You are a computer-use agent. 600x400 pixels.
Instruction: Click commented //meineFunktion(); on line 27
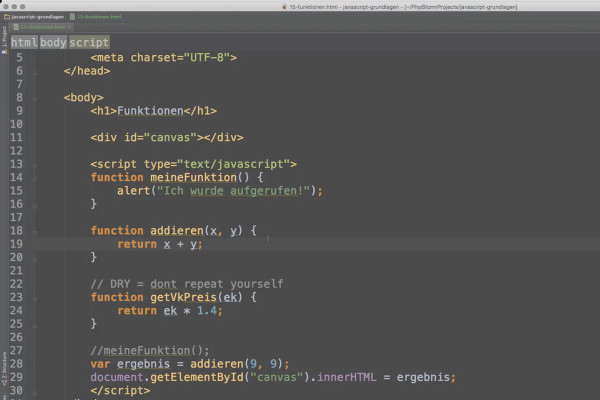(x=150, y=351)
